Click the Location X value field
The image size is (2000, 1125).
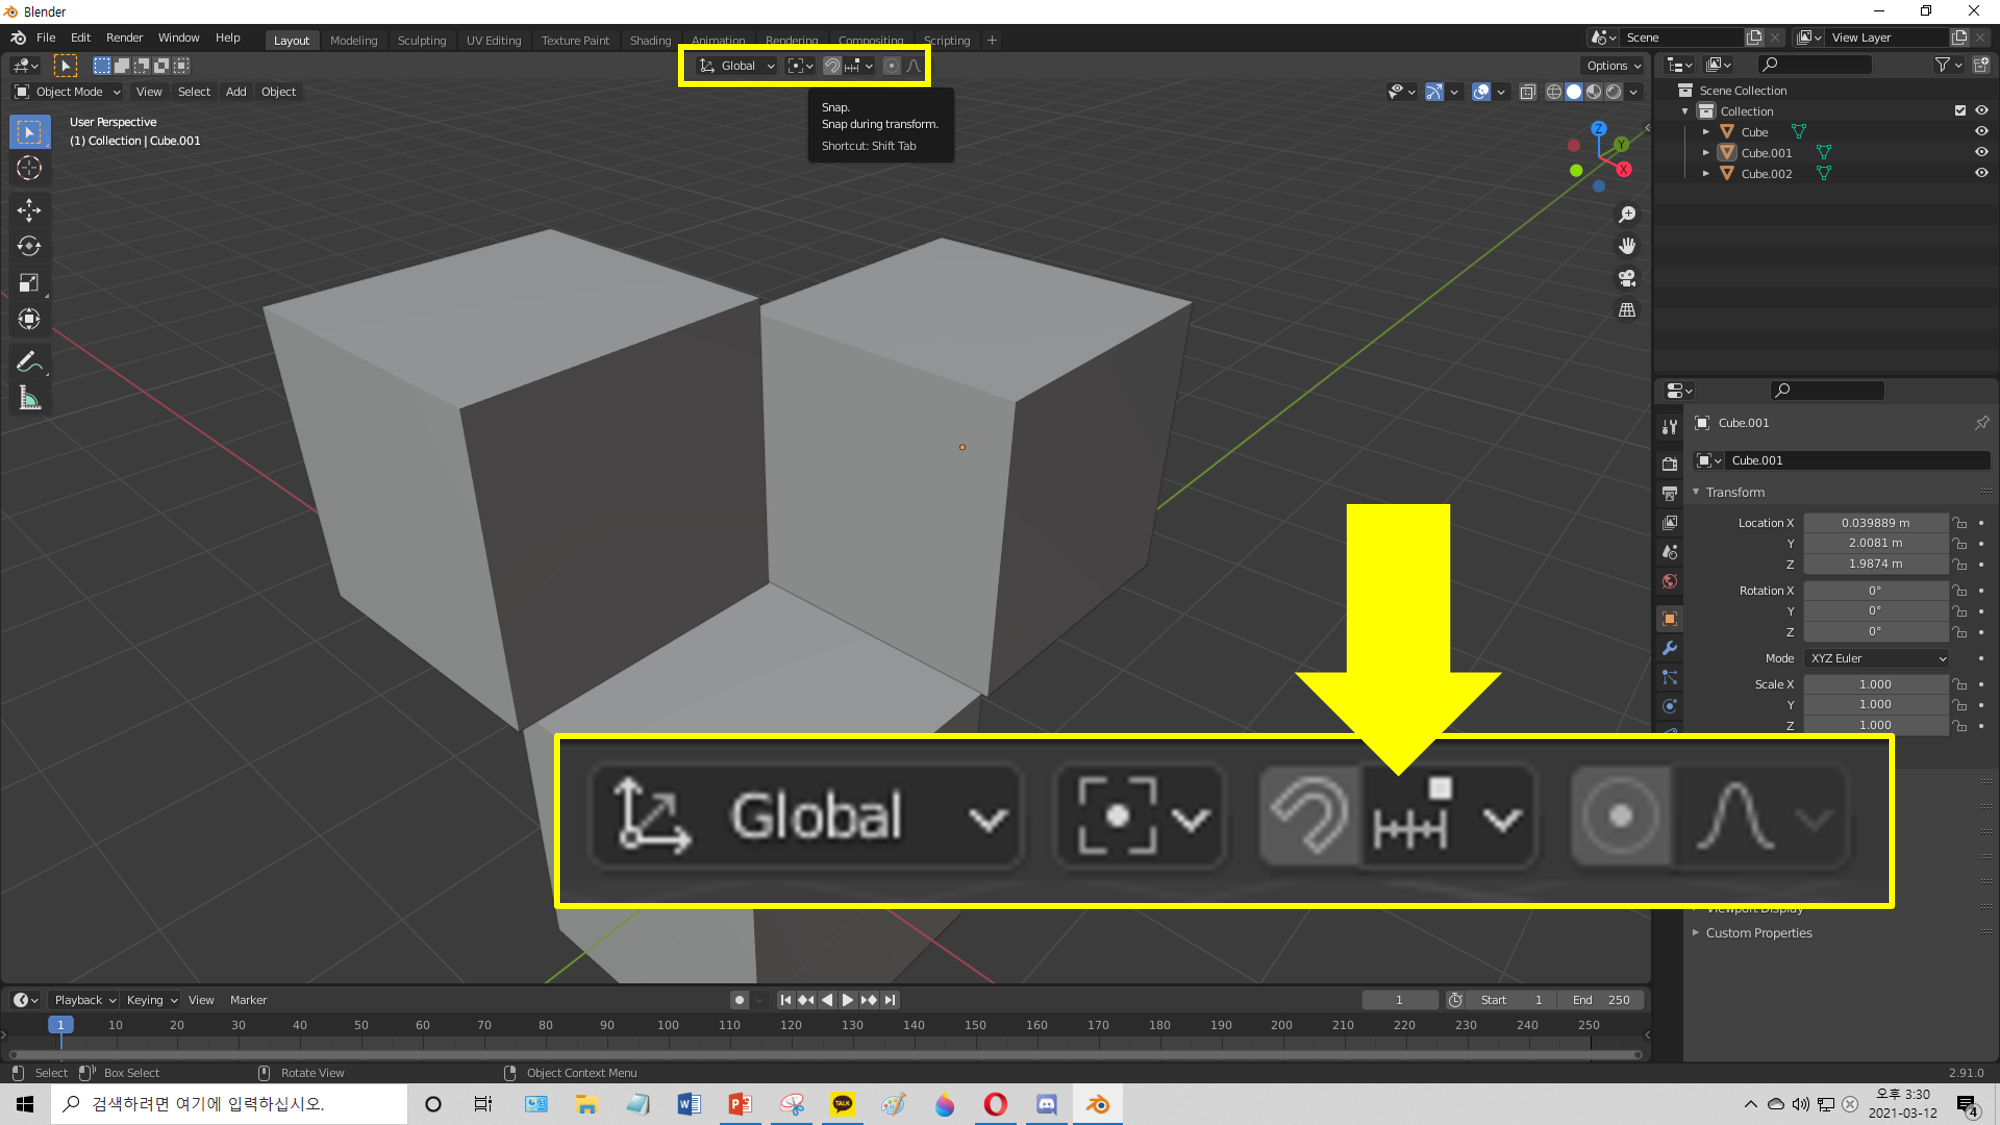(1875, 523)
